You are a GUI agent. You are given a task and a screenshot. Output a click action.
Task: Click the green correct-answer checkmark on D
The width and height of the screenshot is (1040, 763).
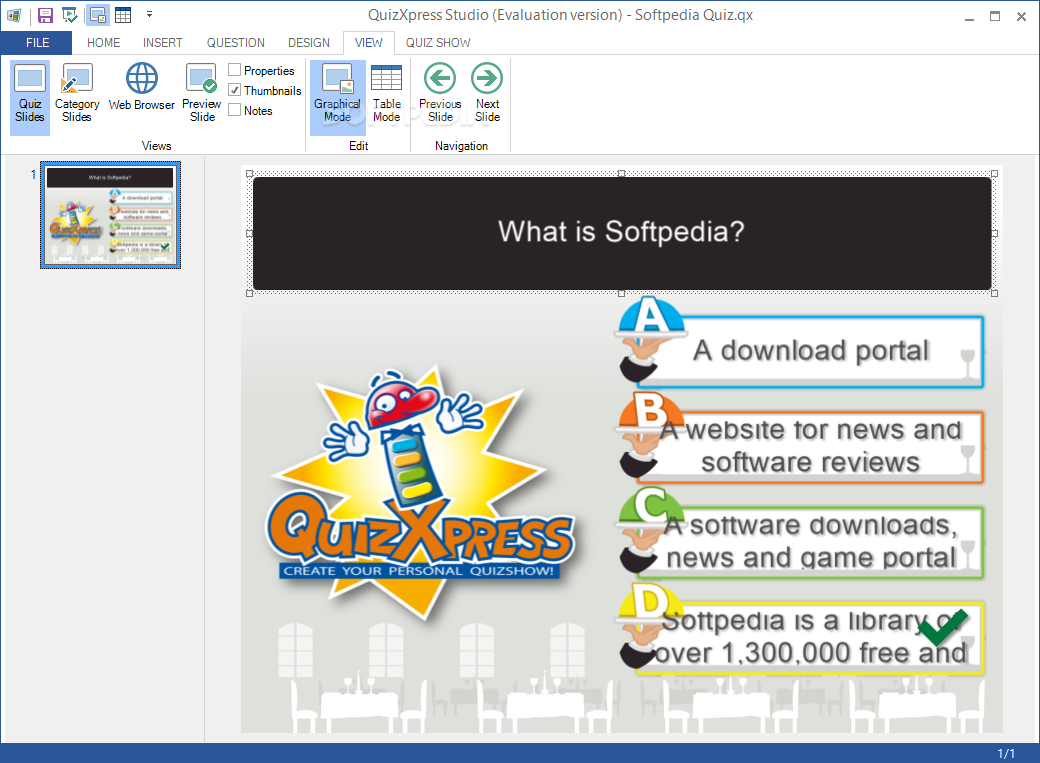click(x=942, y=627)
